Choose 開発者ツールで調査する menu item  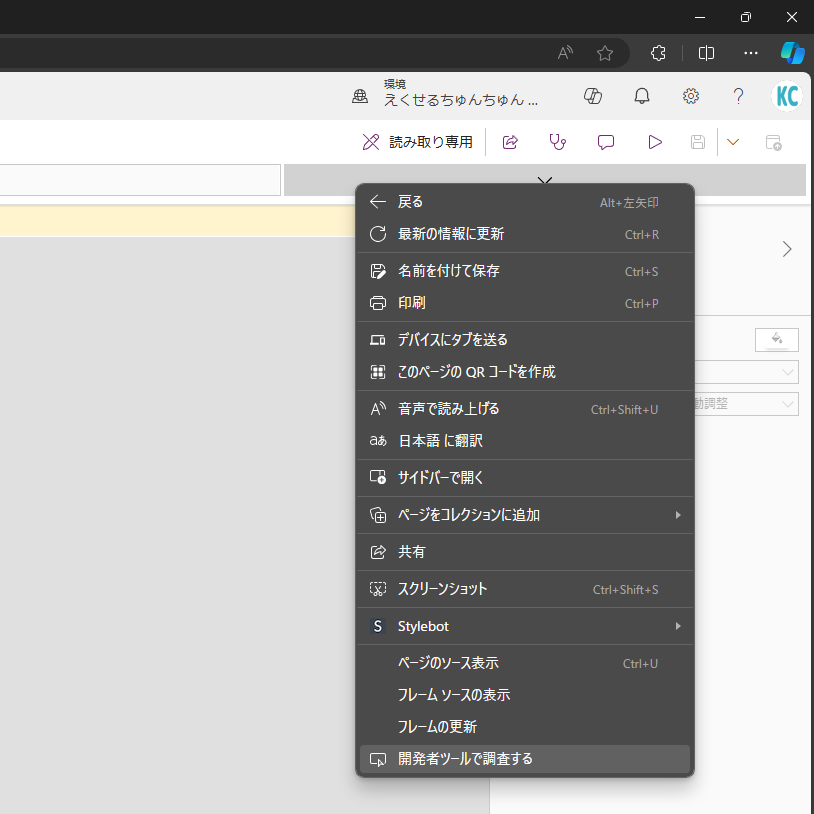coord(525,759)
